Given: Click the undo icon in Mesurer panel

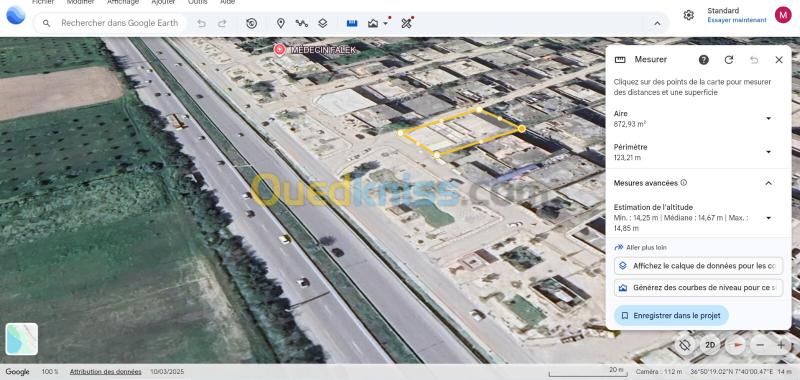Looking at the screenshot, I should coord(754,60).
